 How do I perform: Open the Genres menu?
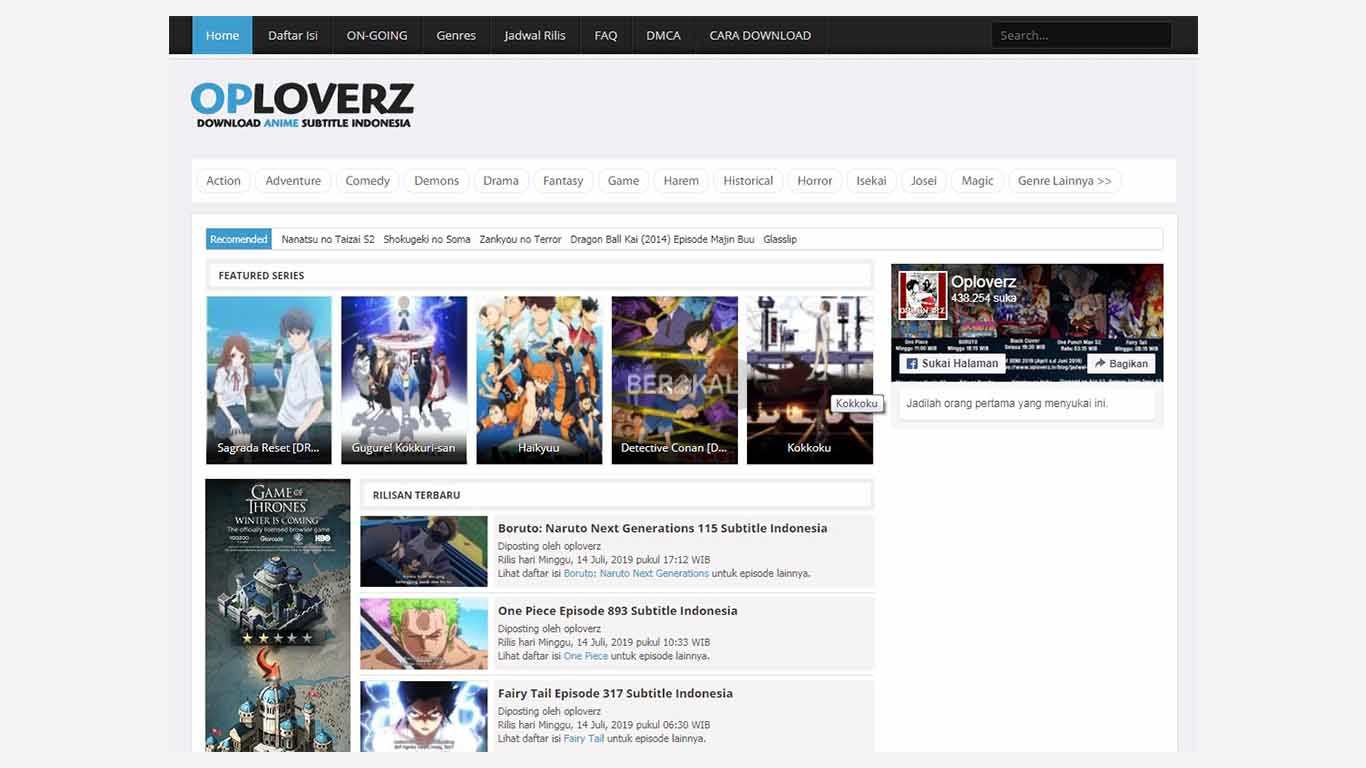click(x=456, y=35)
